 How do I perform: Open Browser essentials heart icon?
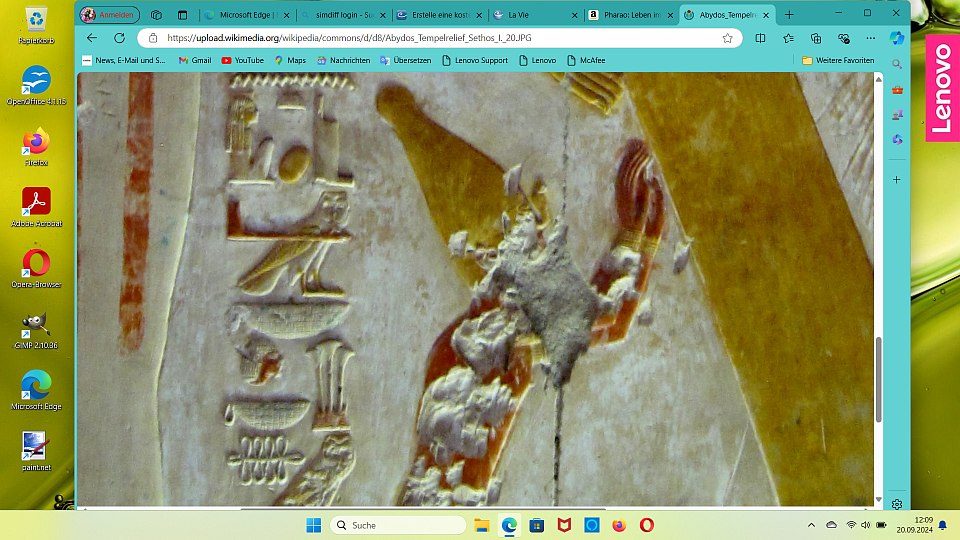coord(844,38)
